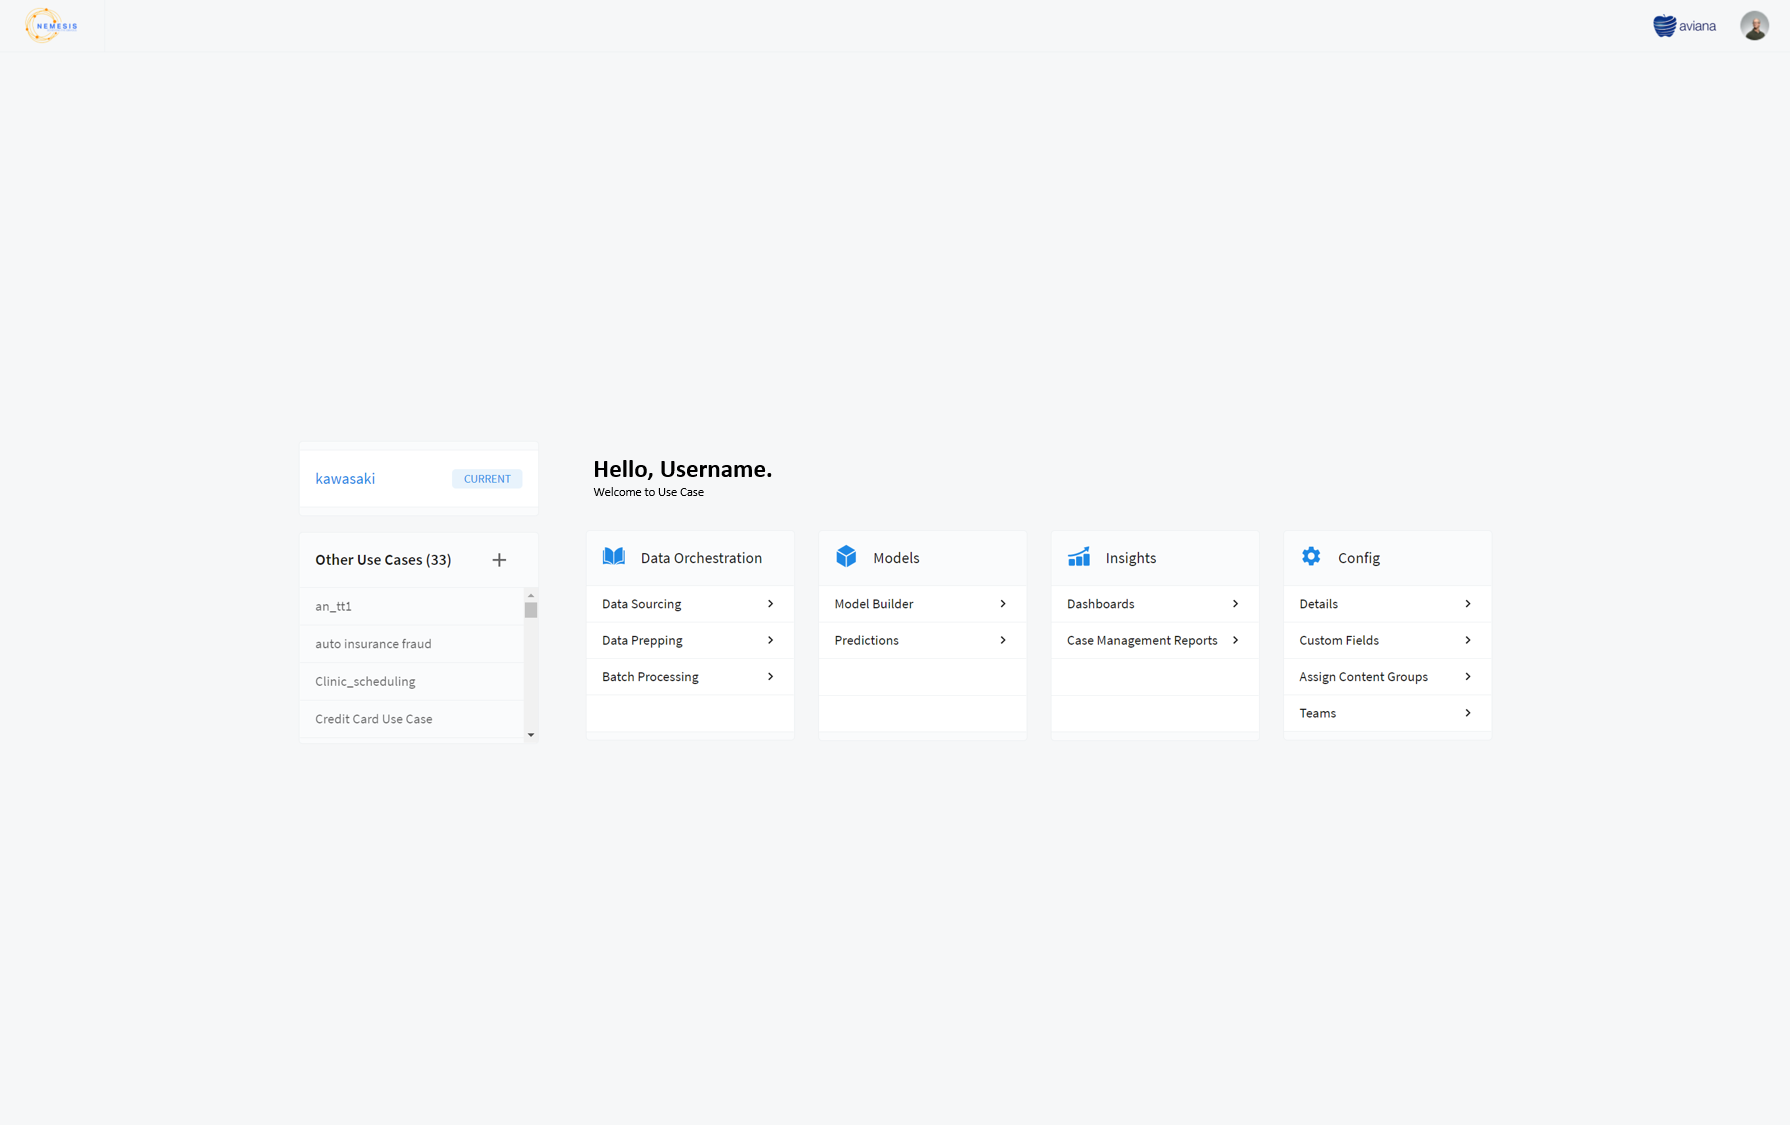This screenshot has width=1790, height=1125.
Task: Select Case Management Reports under Insights
Action: coord(1142,640)
